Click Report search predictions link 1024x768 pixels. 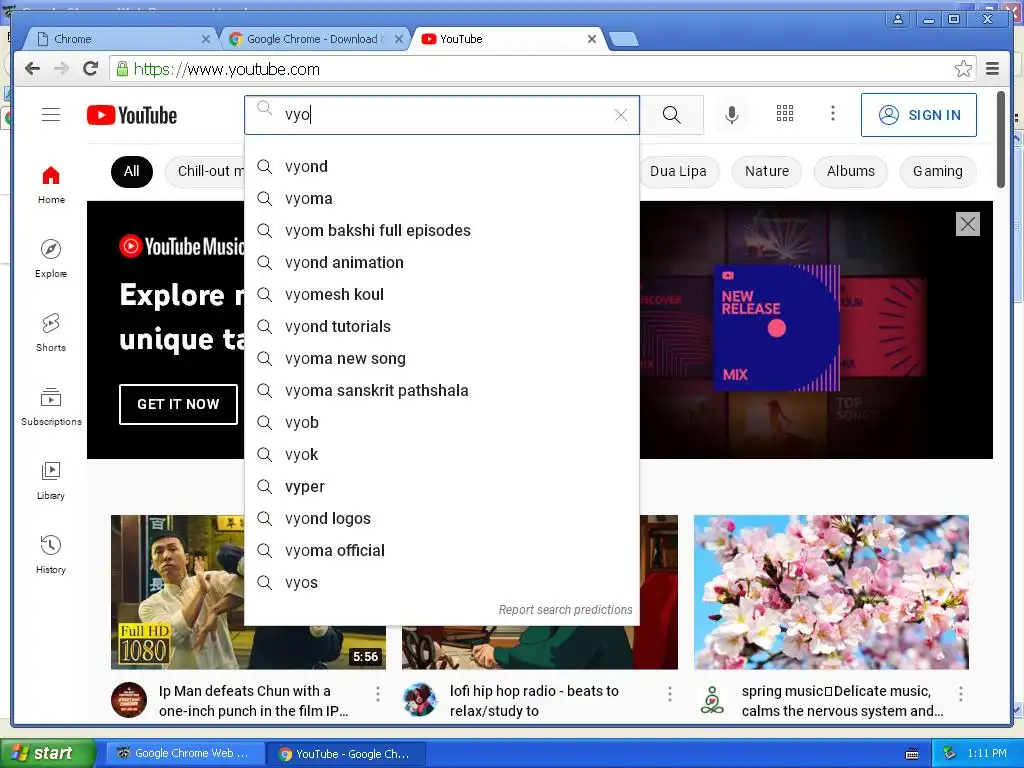(x=566, y=609)
